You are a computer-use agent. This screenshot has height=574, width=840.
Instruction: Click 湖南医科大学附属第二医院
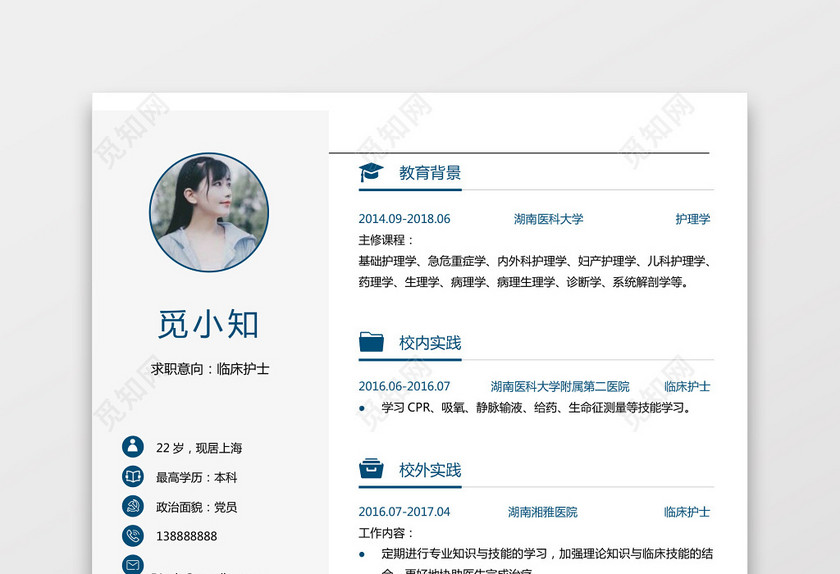(560, 386)
